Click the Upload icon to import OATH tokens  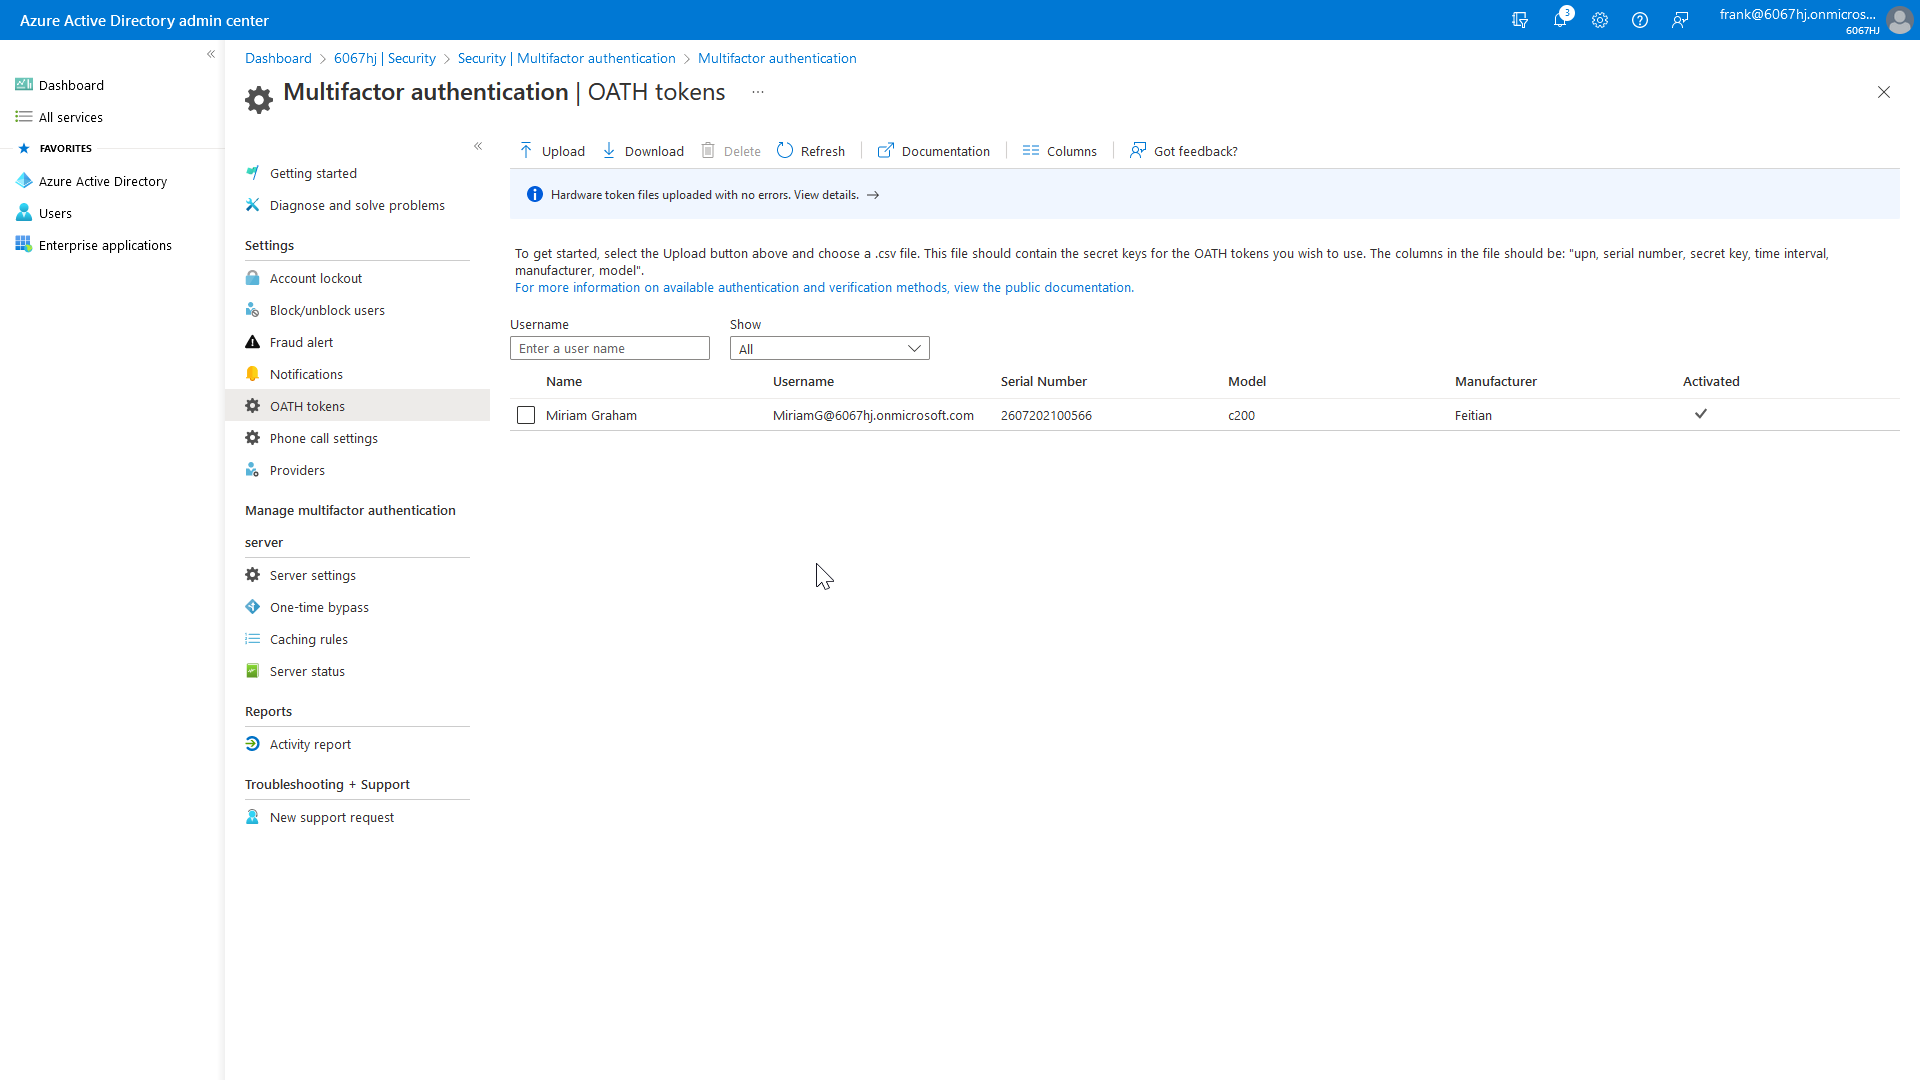tap(525, 150)
